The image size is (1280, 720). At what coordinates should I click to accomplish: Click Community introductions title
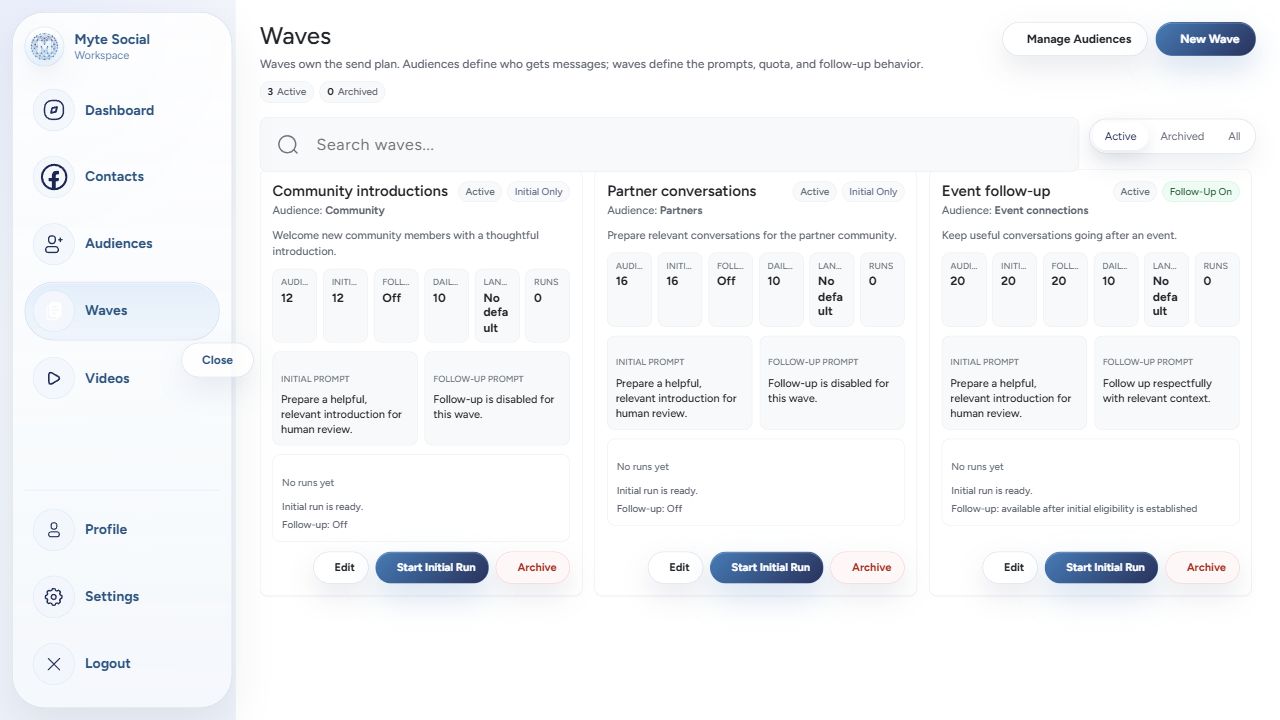360,191
